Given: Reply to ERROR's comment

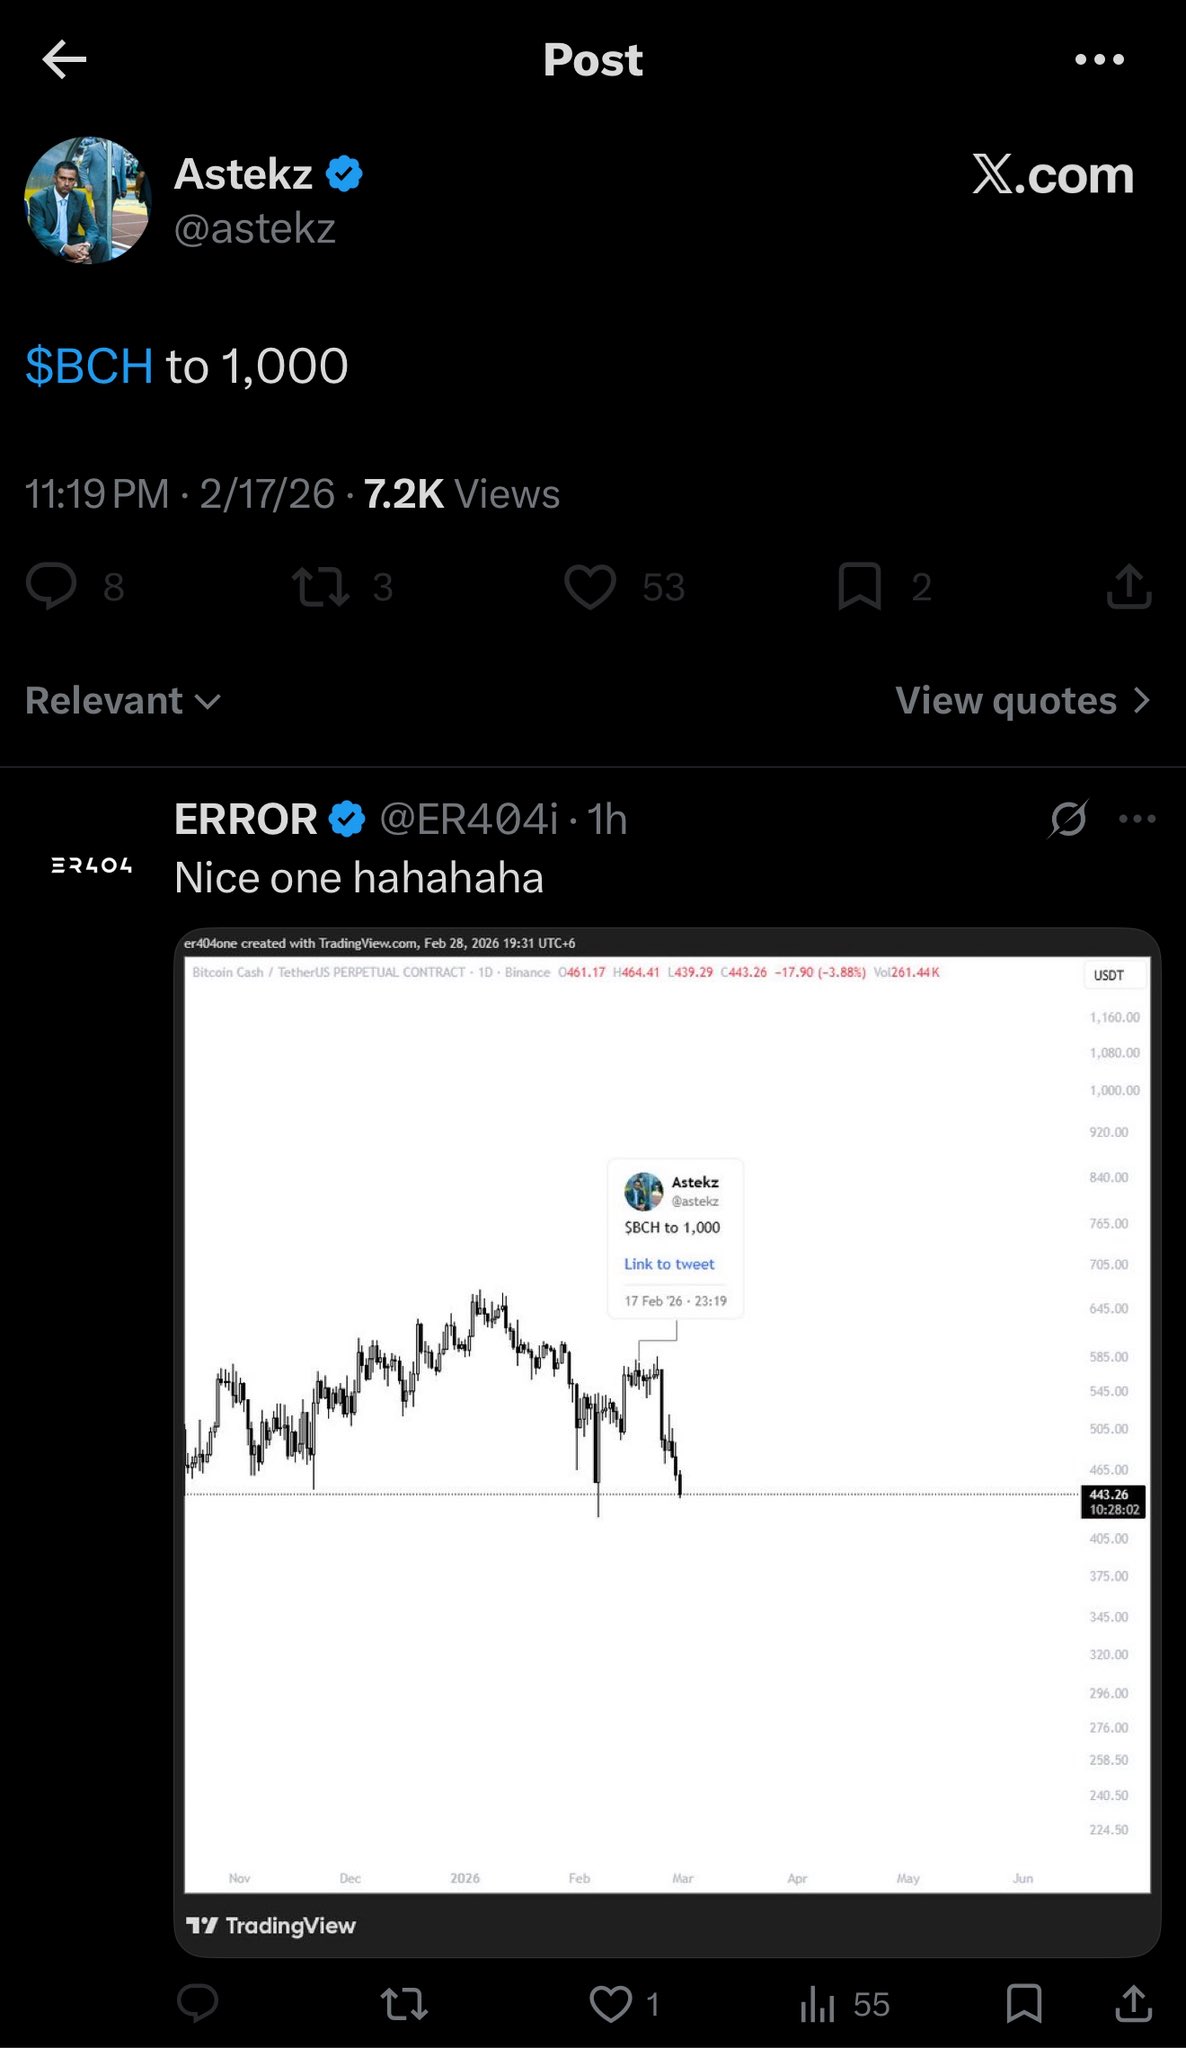Looking at the screenshot, I should tap(197, 2004).
